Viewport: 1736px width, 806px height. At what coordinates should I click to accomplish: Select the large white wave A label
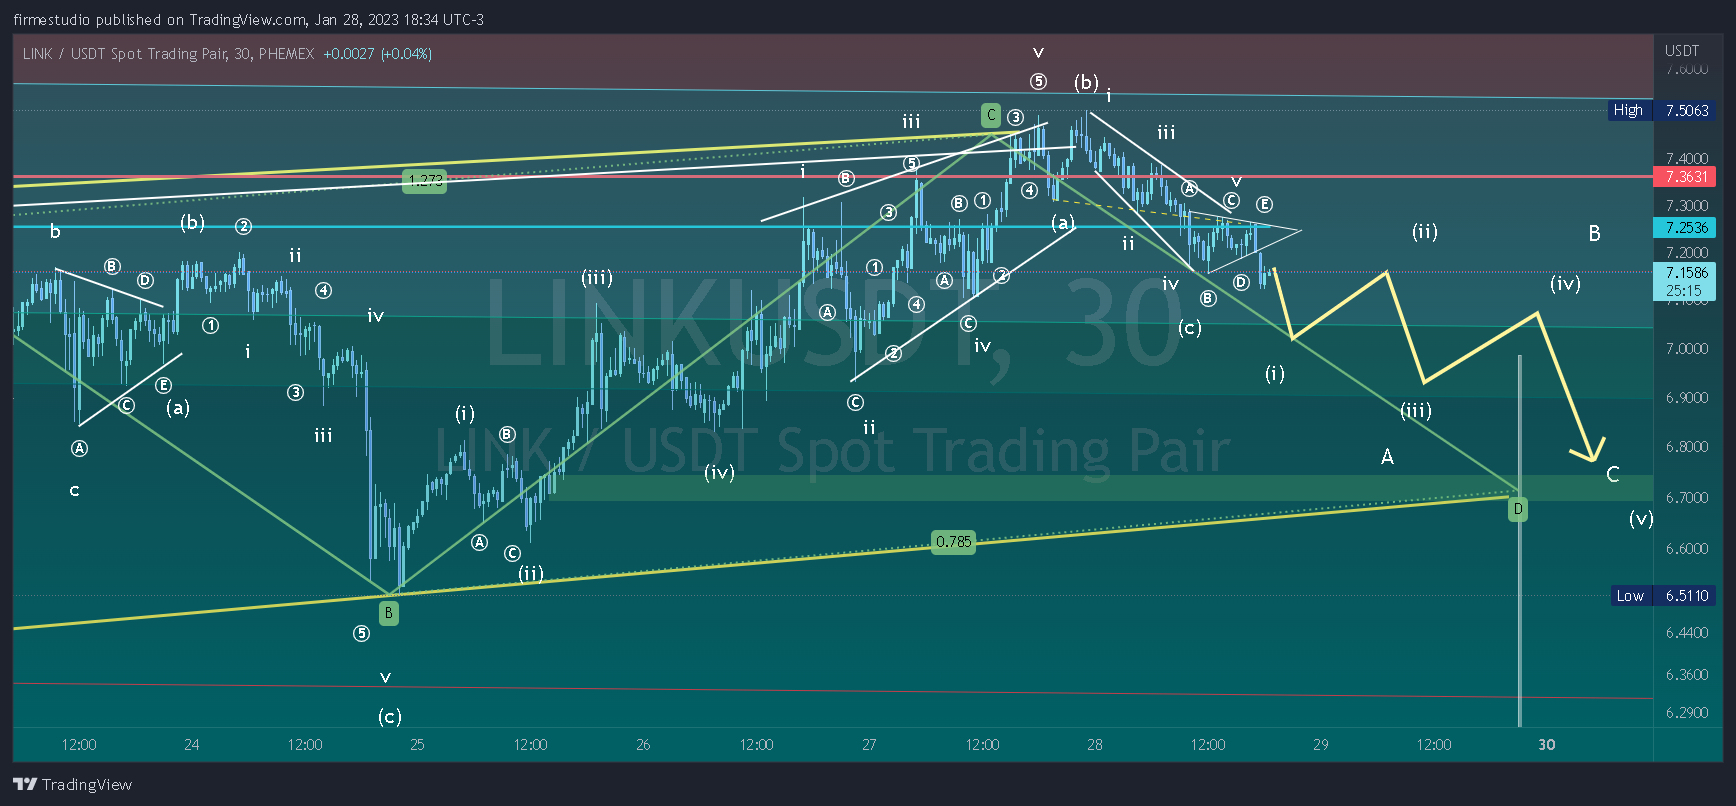[1387, 457]
